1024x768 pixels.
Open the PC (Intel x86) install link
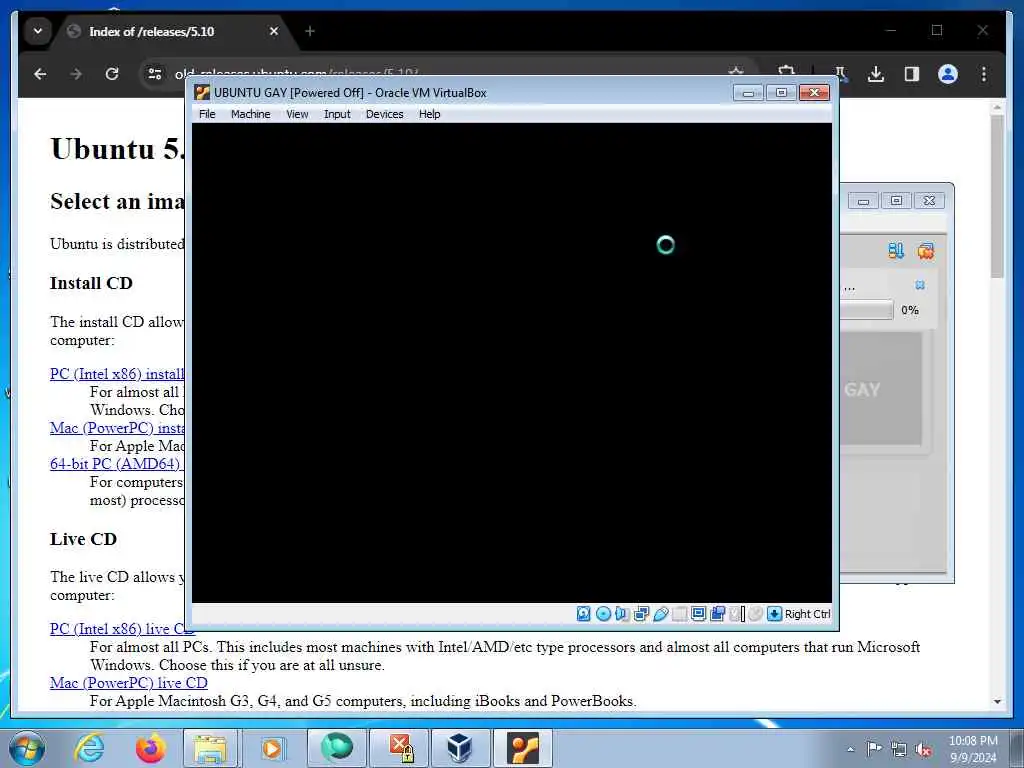coord(117,374)
